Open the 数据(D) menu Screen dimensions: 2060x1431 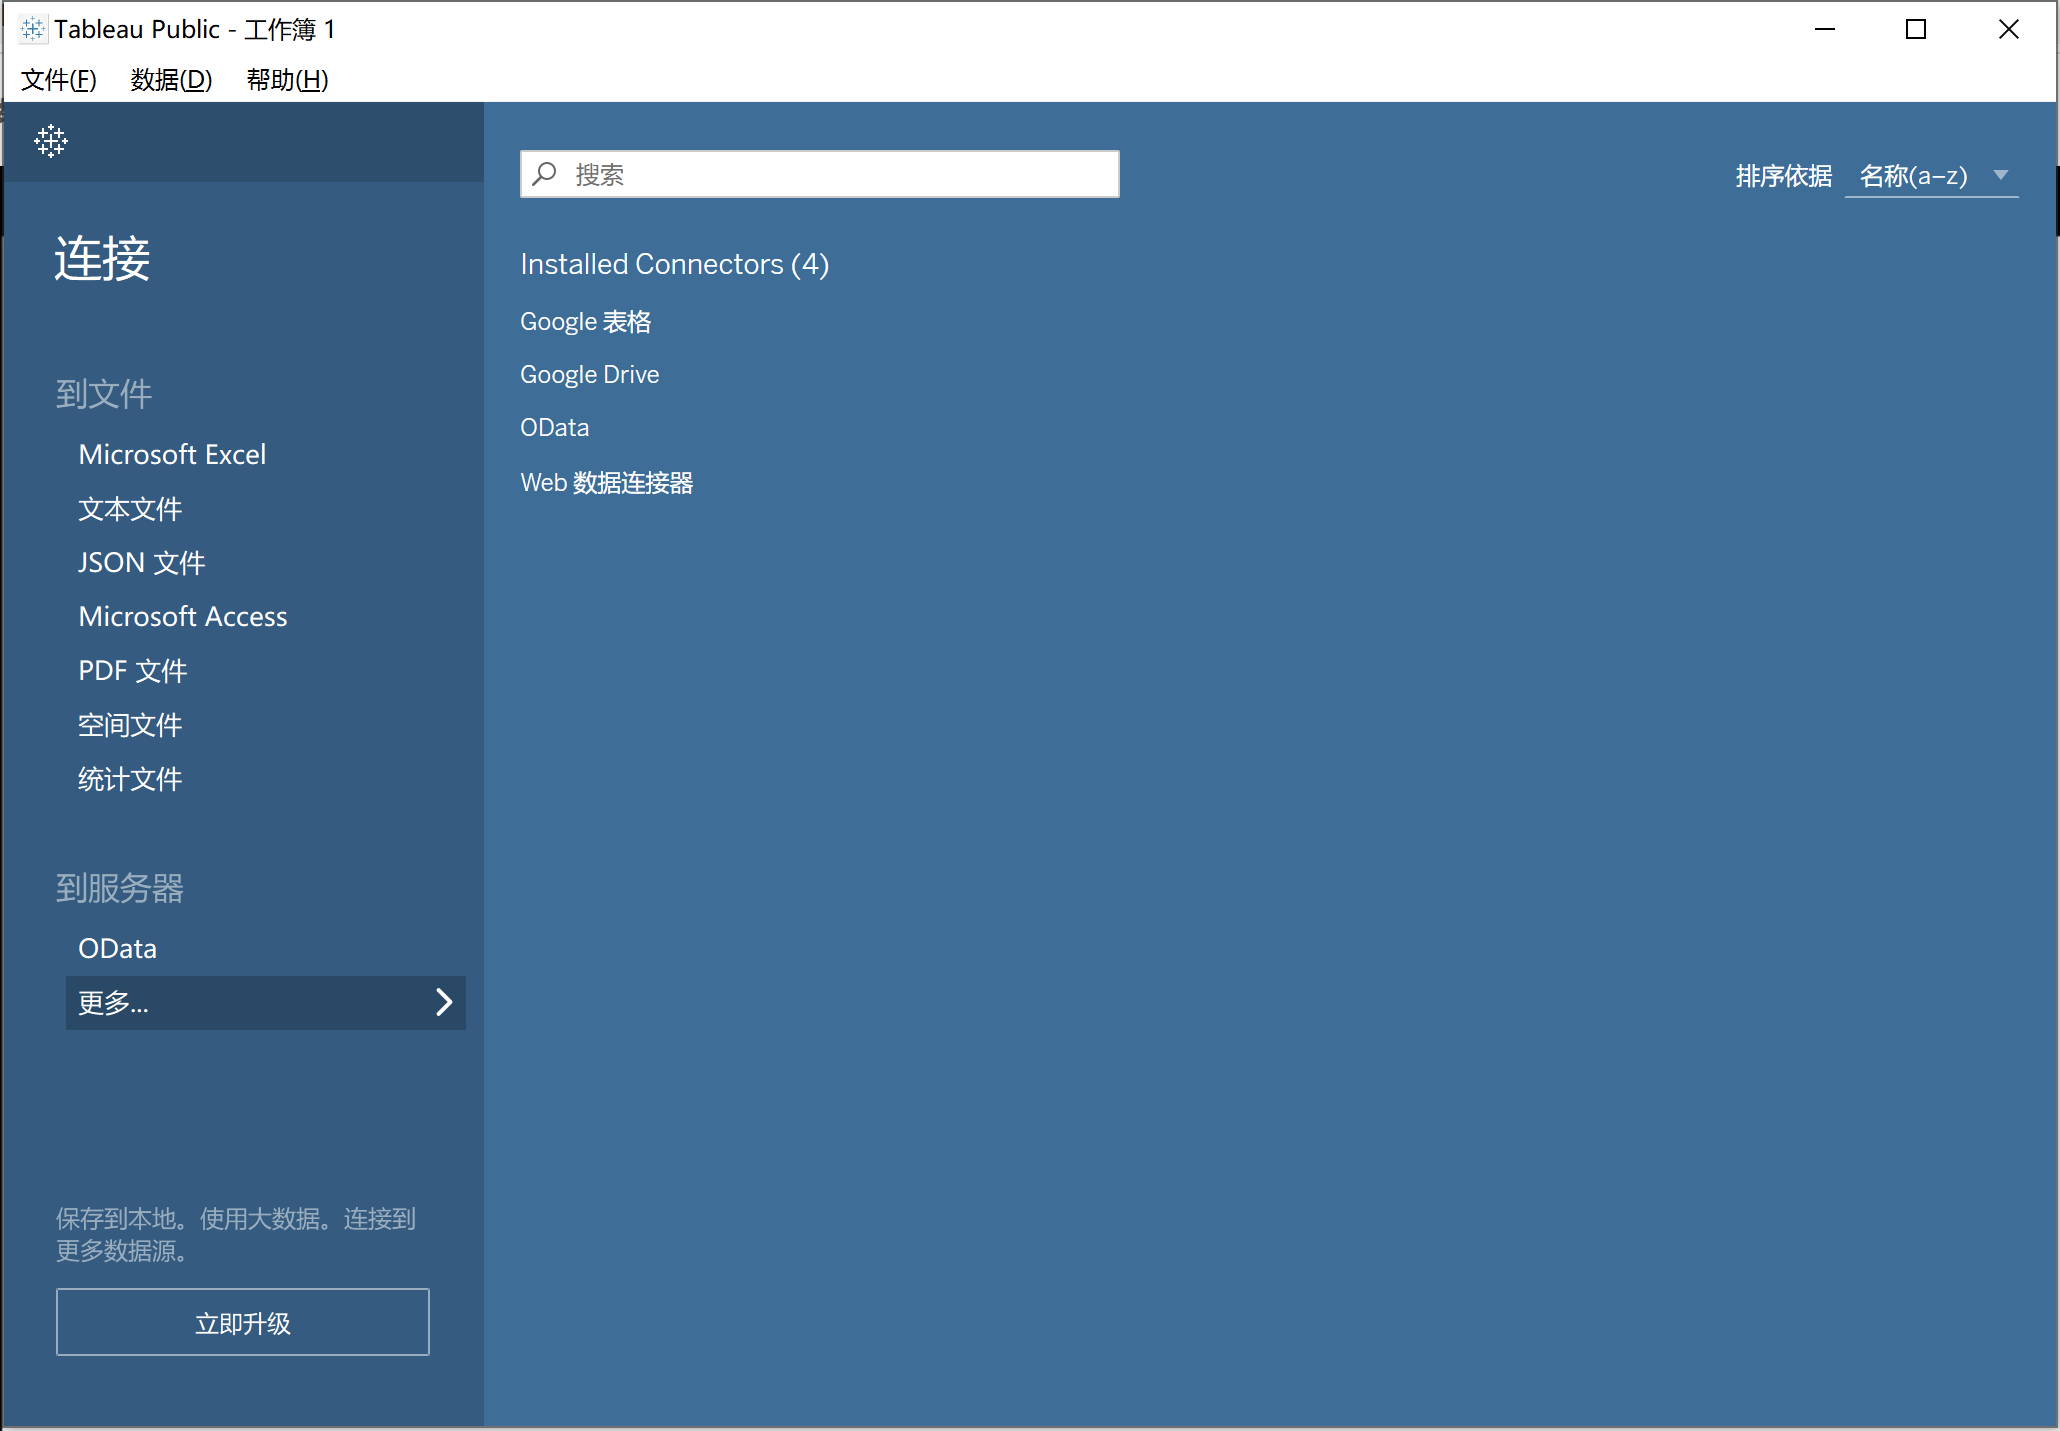pyautogui.click(x=171, y=79)
